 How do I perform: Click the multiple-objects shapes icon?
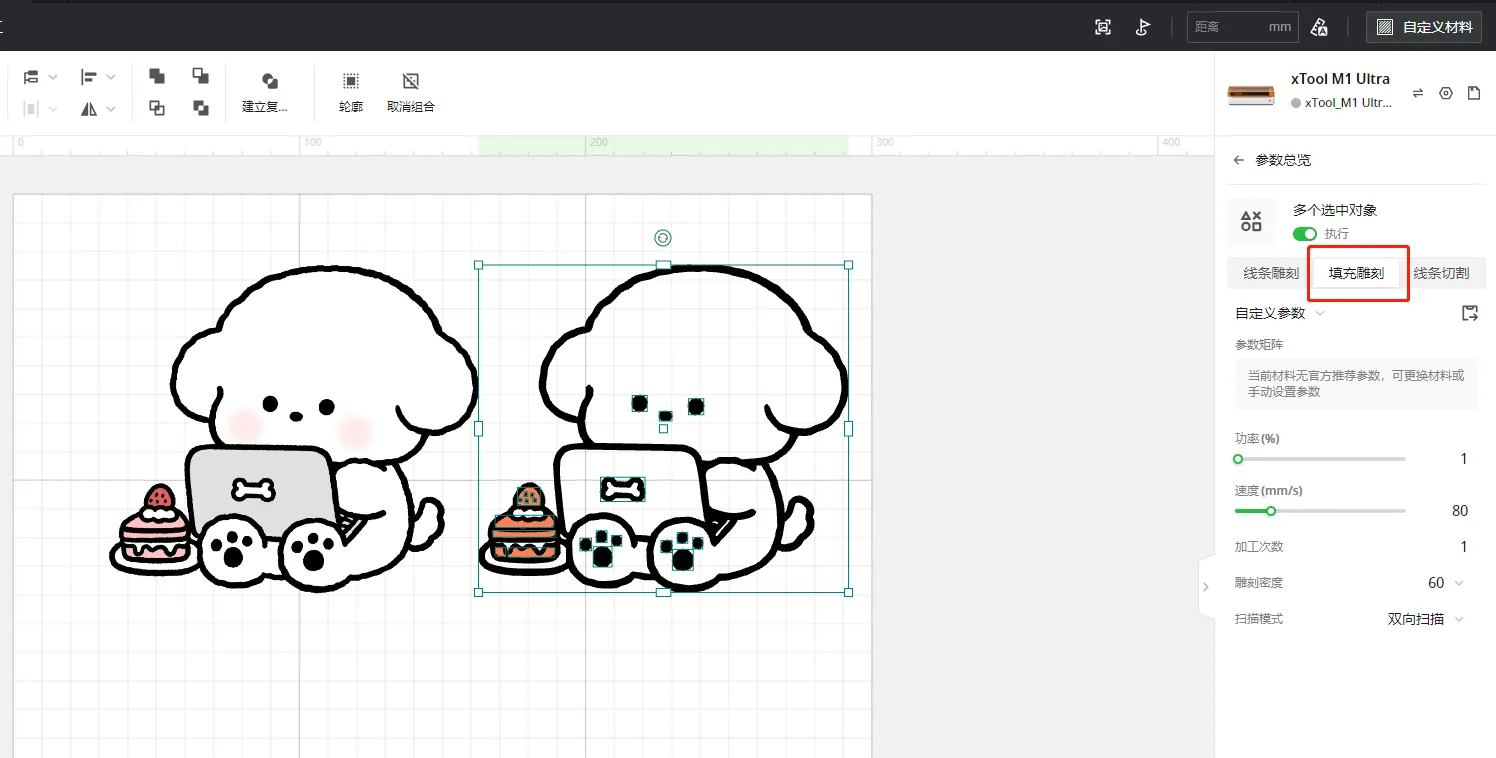pos(1251,221)
